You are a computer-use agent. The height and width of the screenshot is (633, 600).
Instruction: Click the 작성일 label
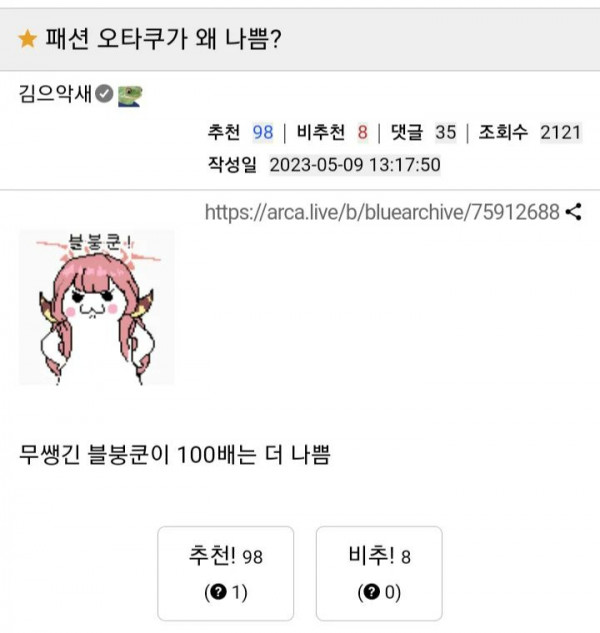(x=232, y=165)
